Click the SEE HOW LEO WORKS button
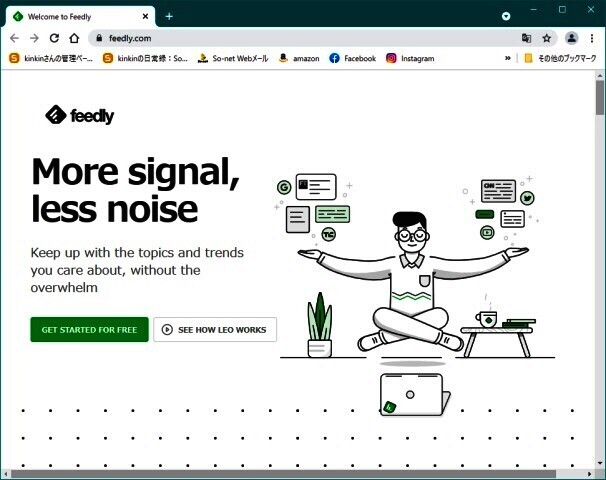Image resolution: width=606 pixels, height=480 pixels. pyautogui.click(x=215, y=330)
